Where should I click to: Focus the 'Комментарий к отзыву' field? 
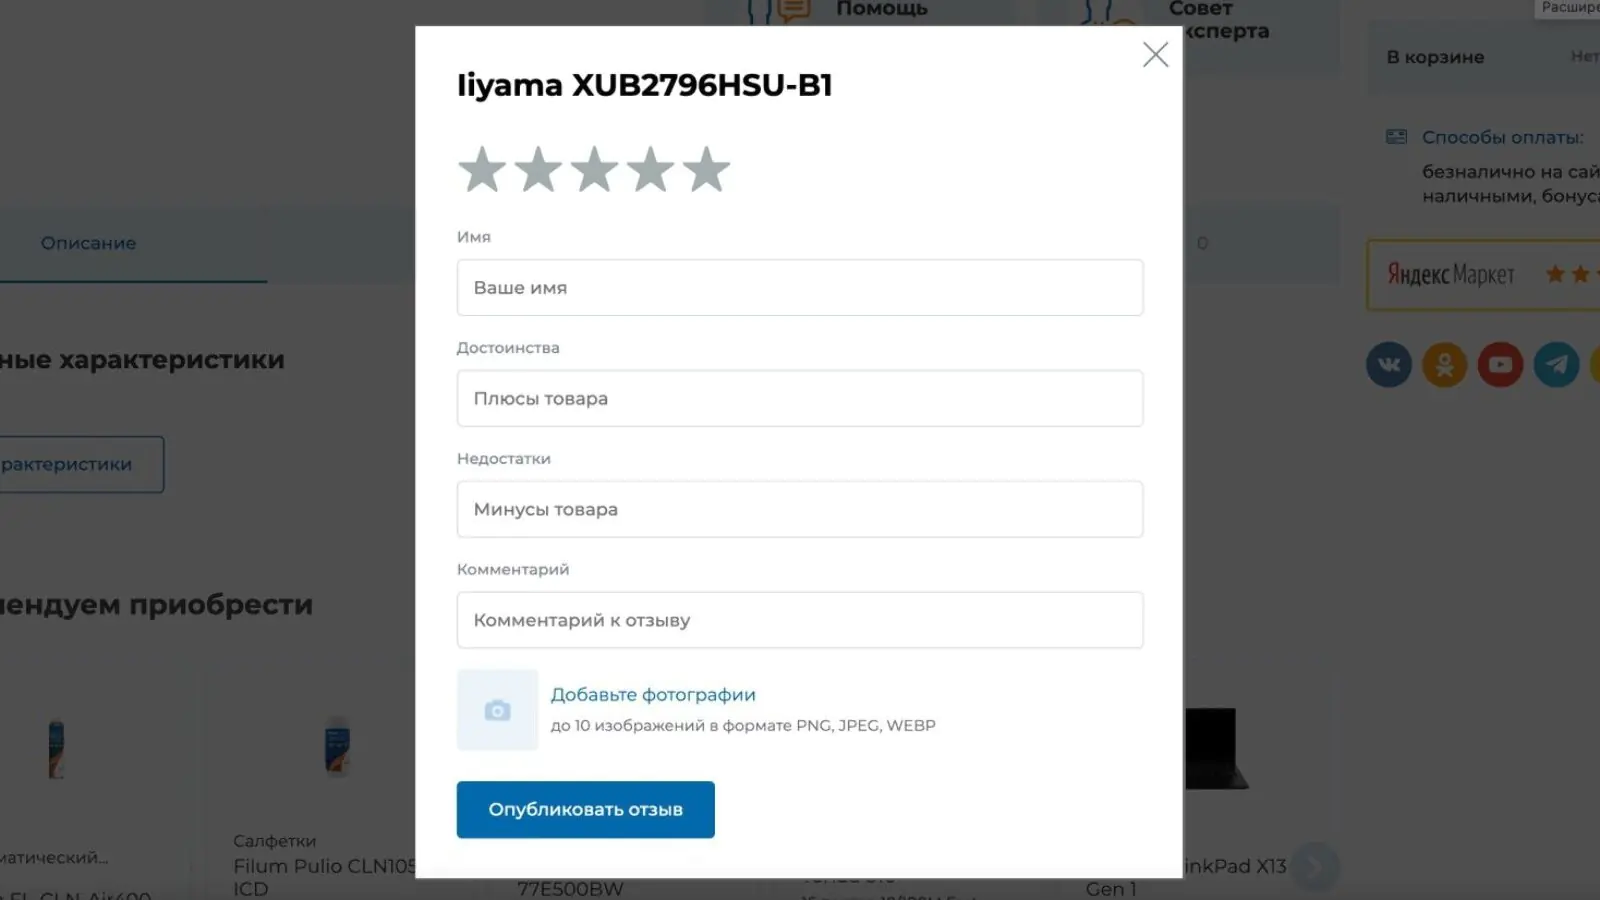(x=800, y=620)
